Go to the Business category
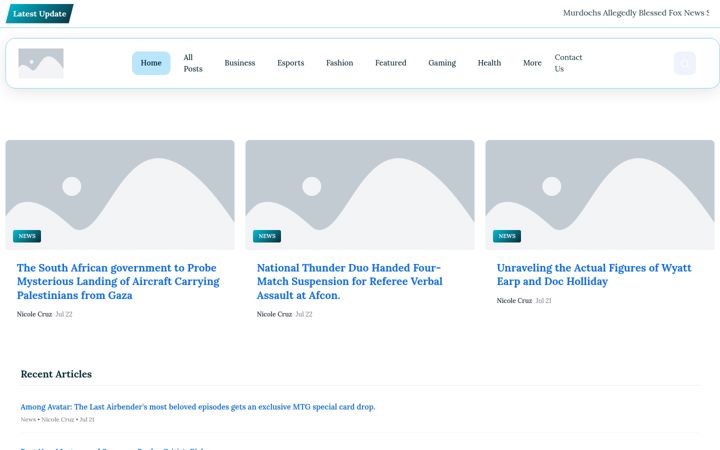Screen dimensions: 720x450 (240, 63)
